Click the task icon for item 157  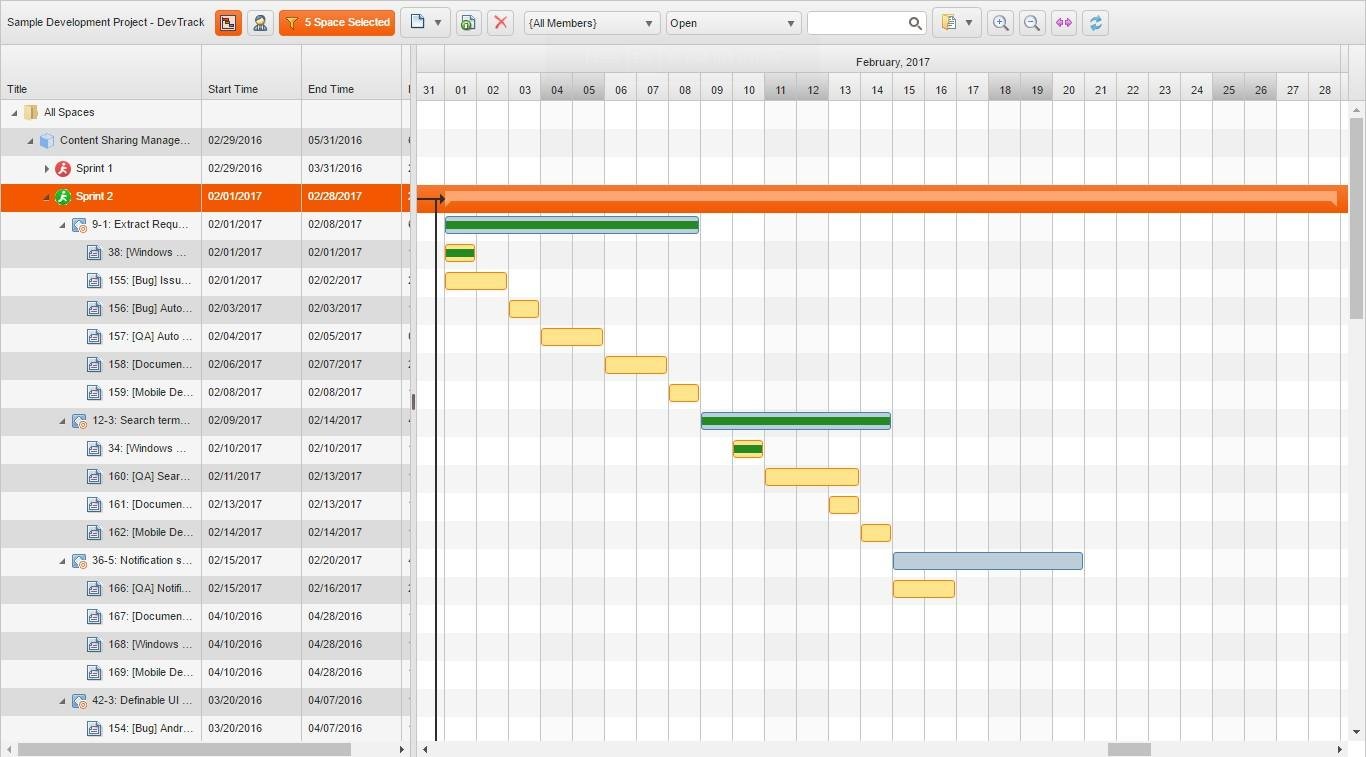(94, 337)
